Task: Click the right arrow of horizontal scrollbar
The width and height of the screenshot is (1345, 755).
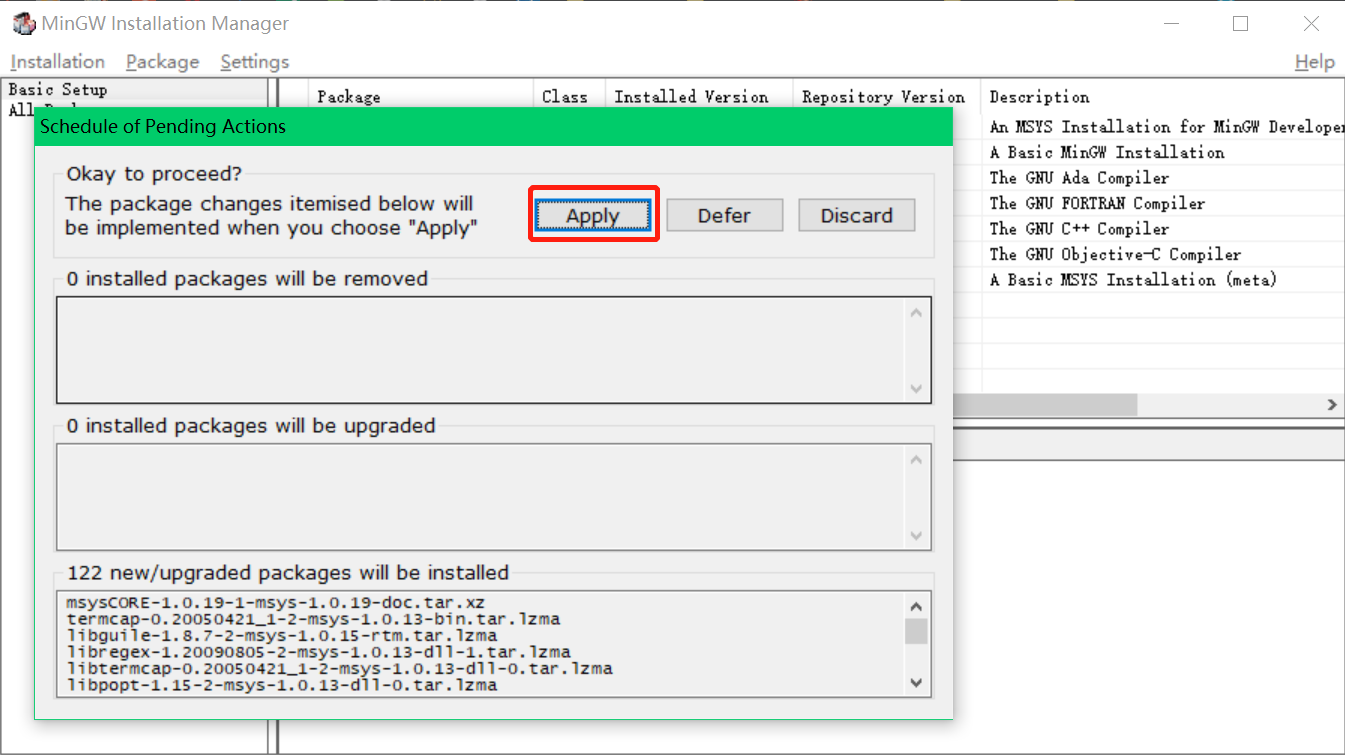Action: pyautogui.click(x=1333, y=404)
